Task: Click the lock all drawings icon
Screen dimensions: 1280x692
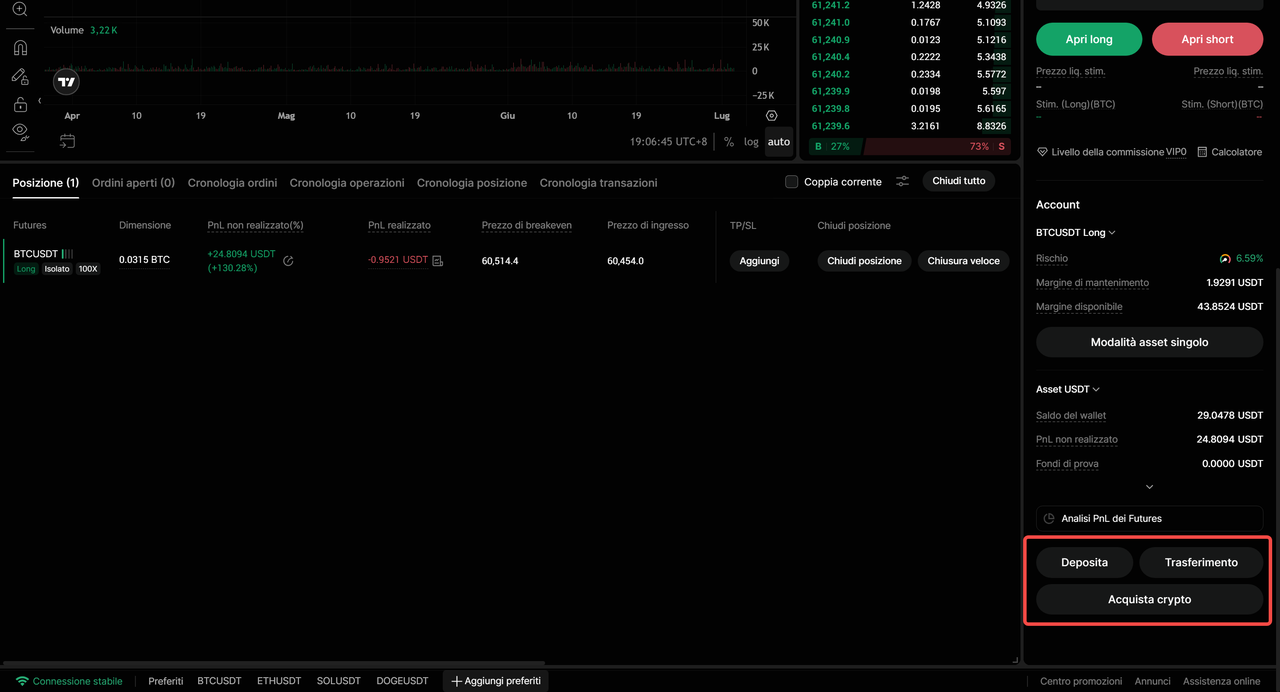Action: click(x=20, y=104)
